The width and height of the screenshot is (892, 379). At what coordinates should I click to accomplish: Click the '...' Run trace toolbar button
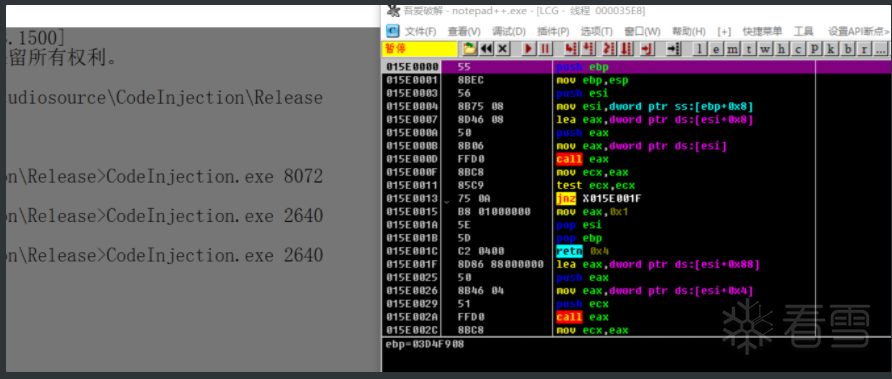click(881, 50)
